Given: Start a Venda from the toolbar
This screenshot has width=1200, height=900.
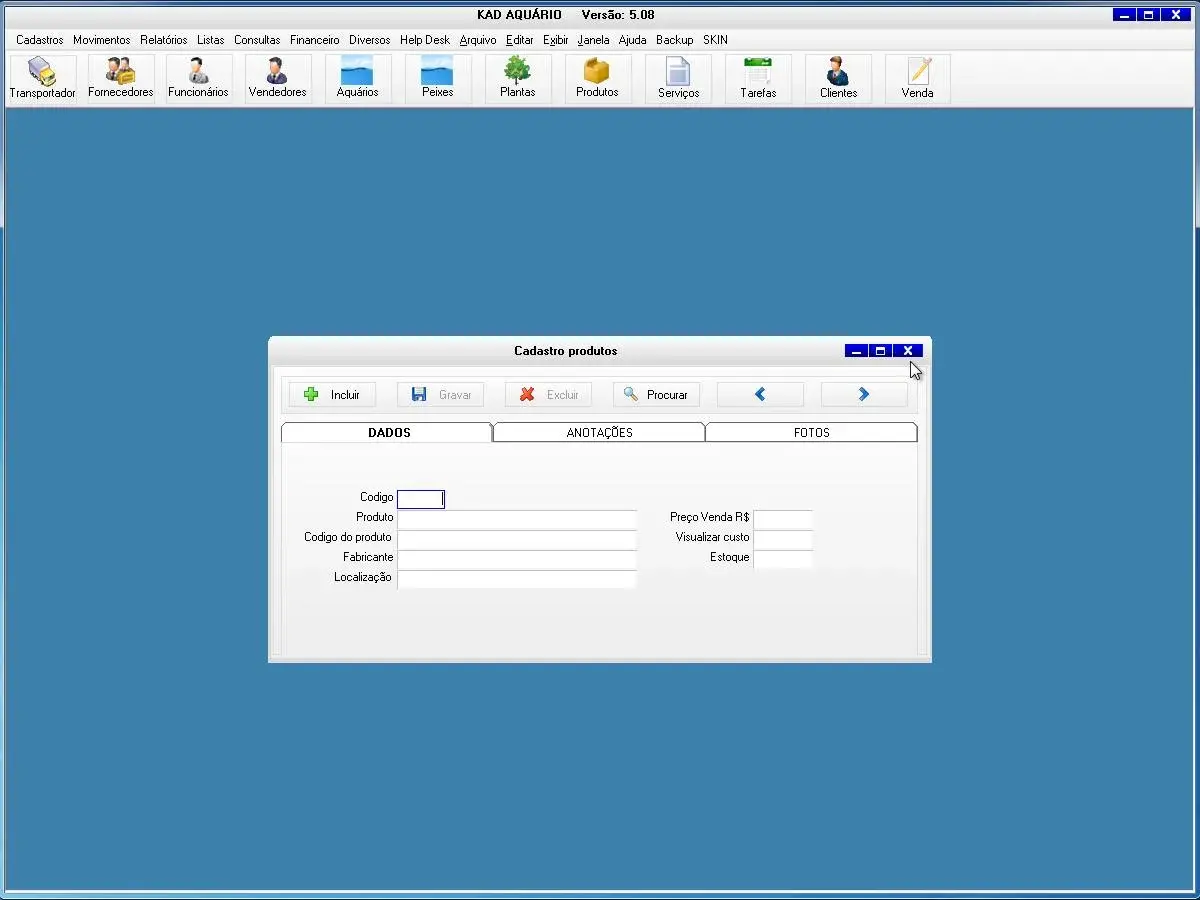Looking at the screenshot, I should tap(918, 79).
